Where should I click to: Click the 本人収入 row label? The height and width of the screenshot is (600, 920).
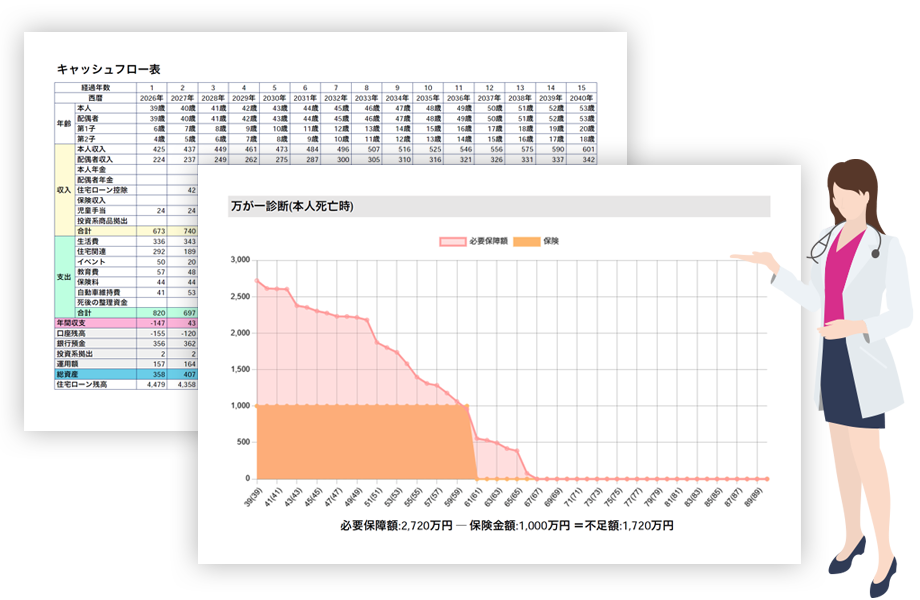click(x=95, y=148)
